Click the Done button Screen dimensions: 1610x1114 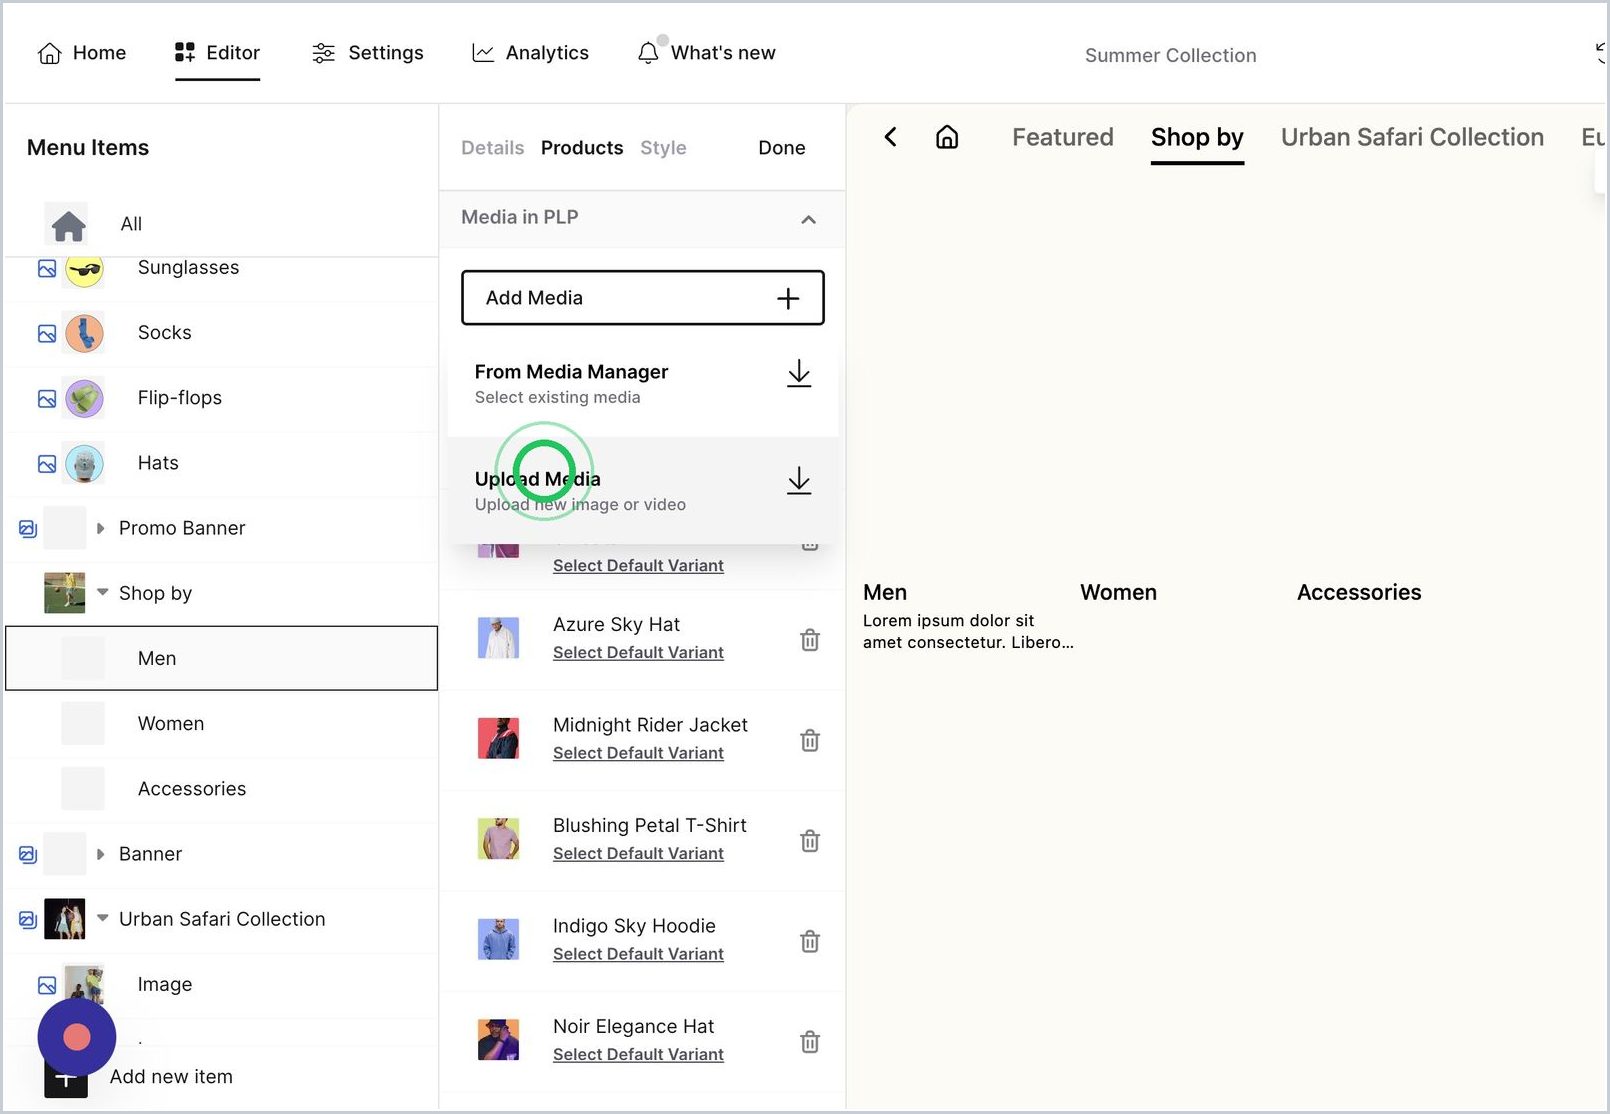(781, 148)
